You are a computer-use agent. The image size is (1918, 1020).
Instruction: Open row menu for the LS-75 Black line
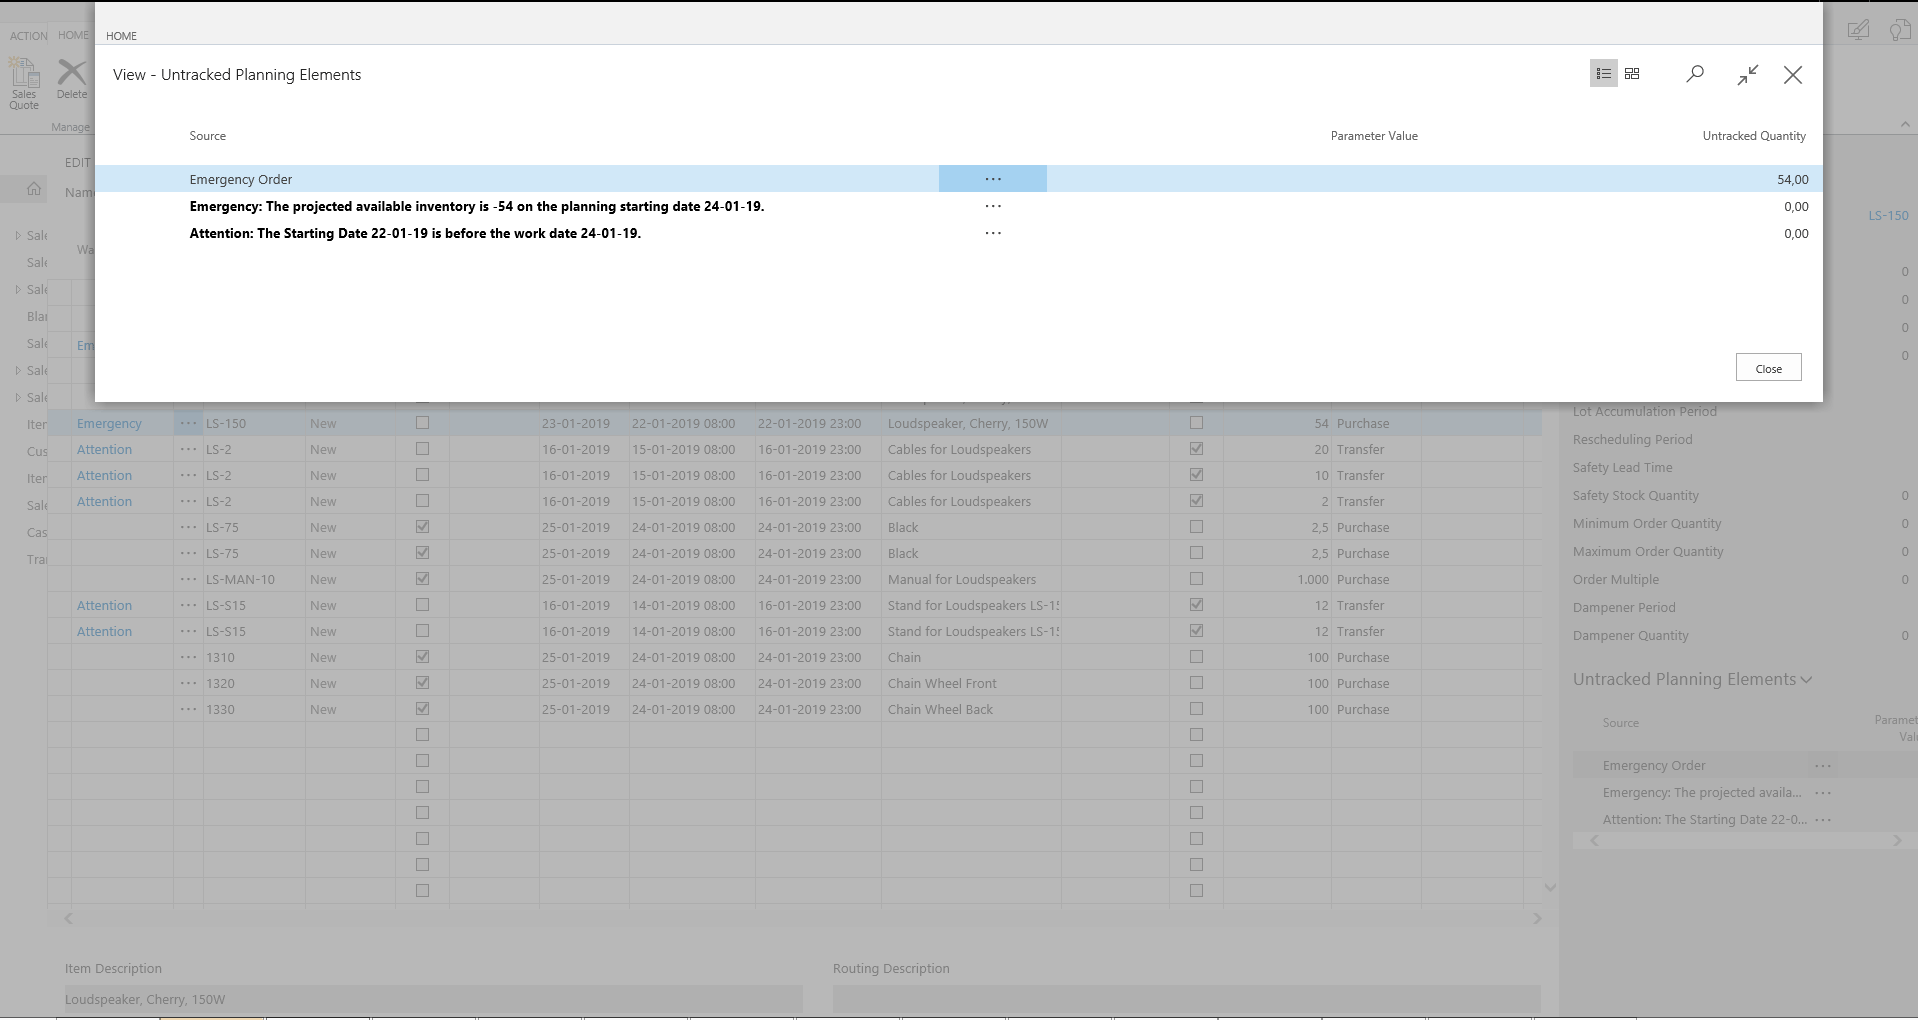tap(188, 527)
